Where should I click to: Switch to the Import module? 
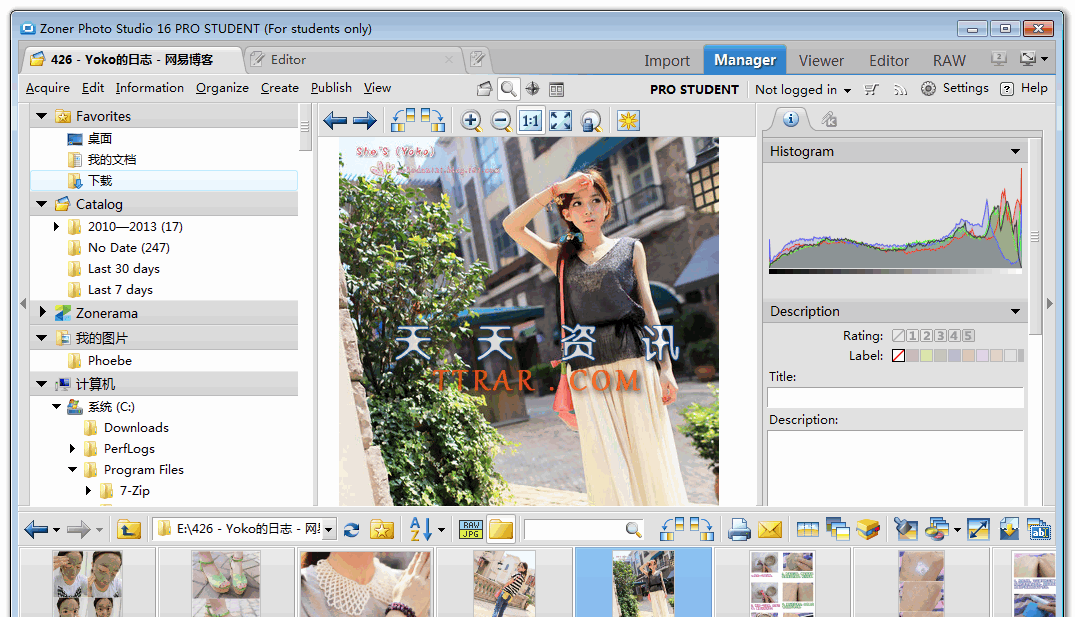[x=666, y=61]
